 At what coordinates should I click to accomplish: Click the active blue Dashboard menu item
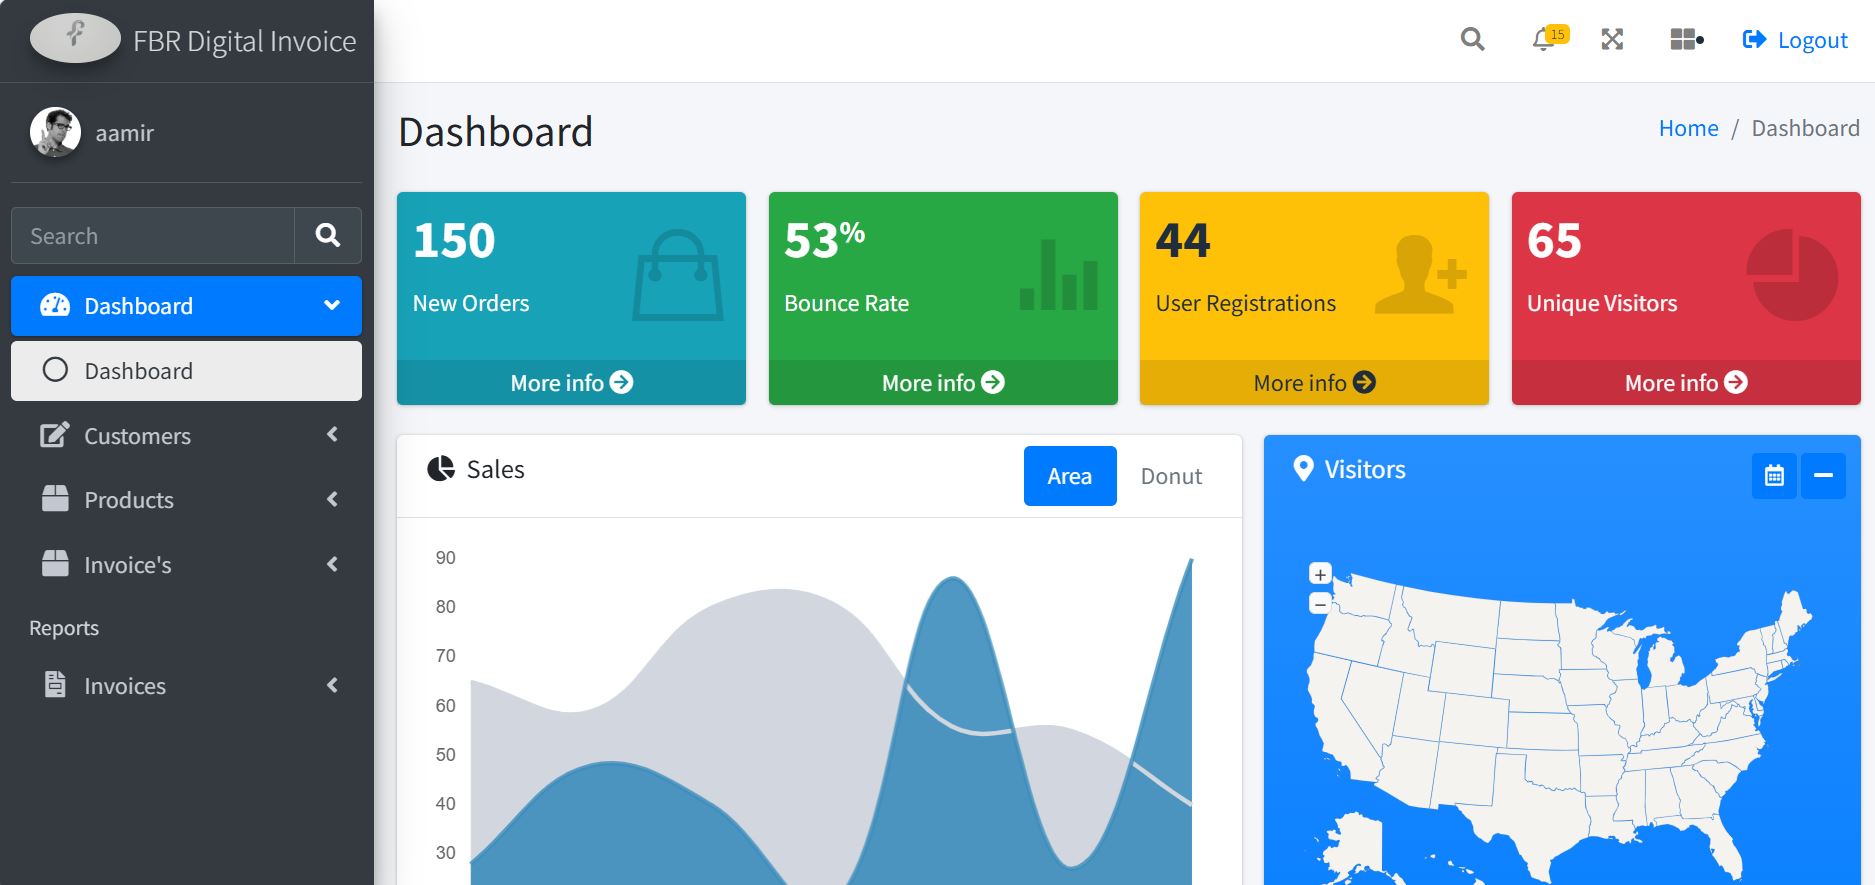click(x=186, y=306)
